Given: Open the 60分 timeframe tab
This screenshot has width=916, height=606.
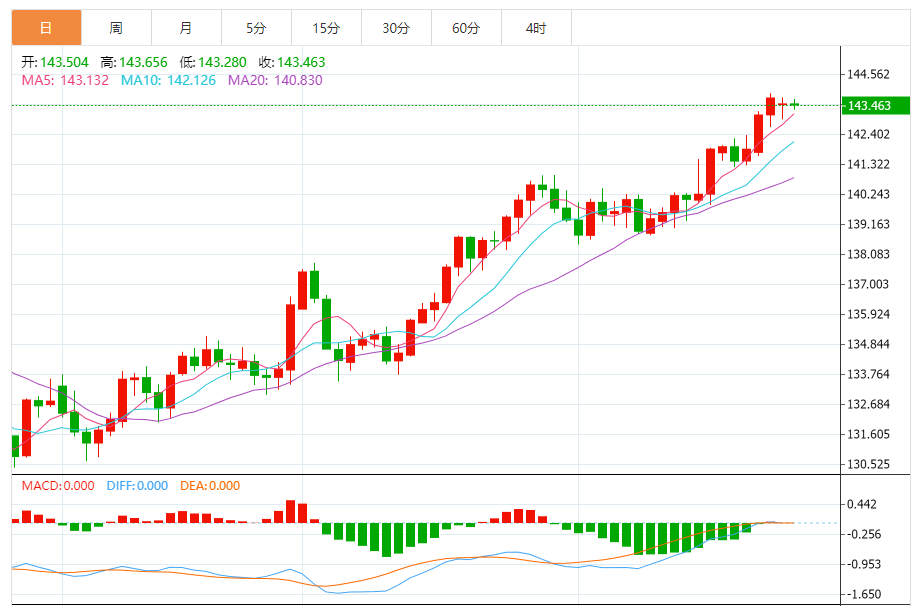Looking at the screenshot, I should click(466, 28).
